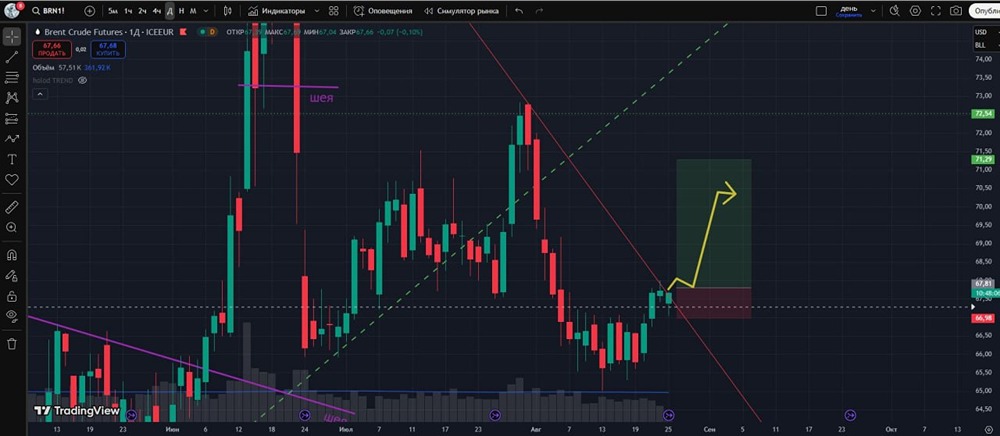
Task: Select the trend line drawing tool
Action: pos(11,57)
